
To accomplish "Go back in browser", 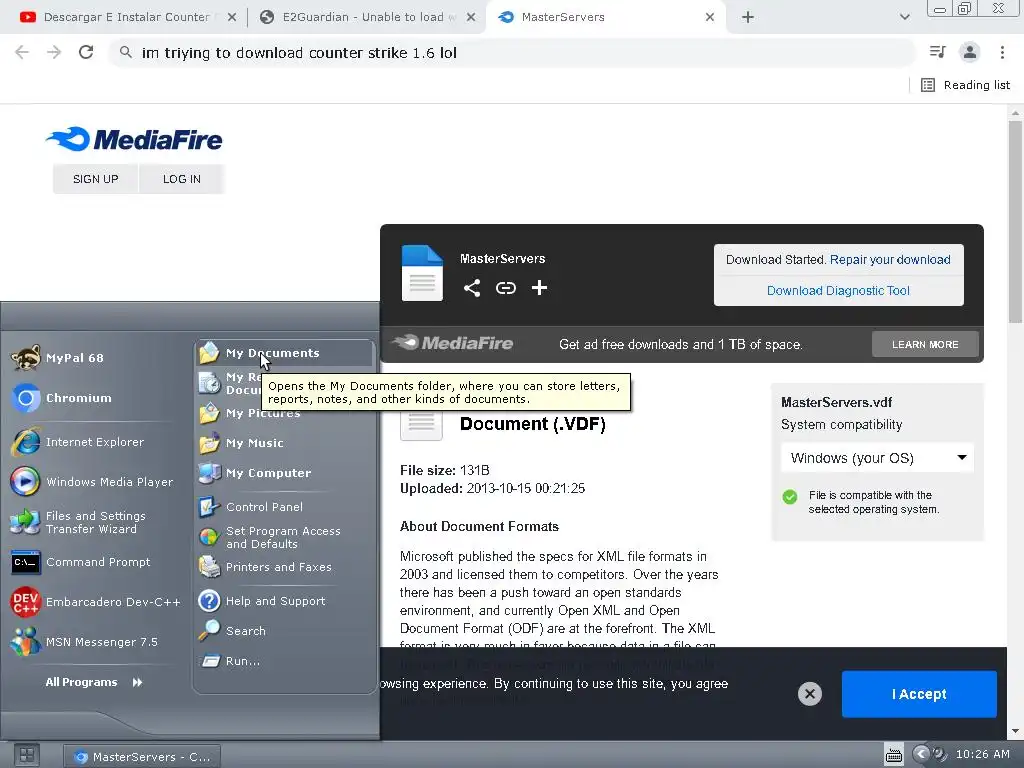I will pyautogui.click(x=22, y=52).
